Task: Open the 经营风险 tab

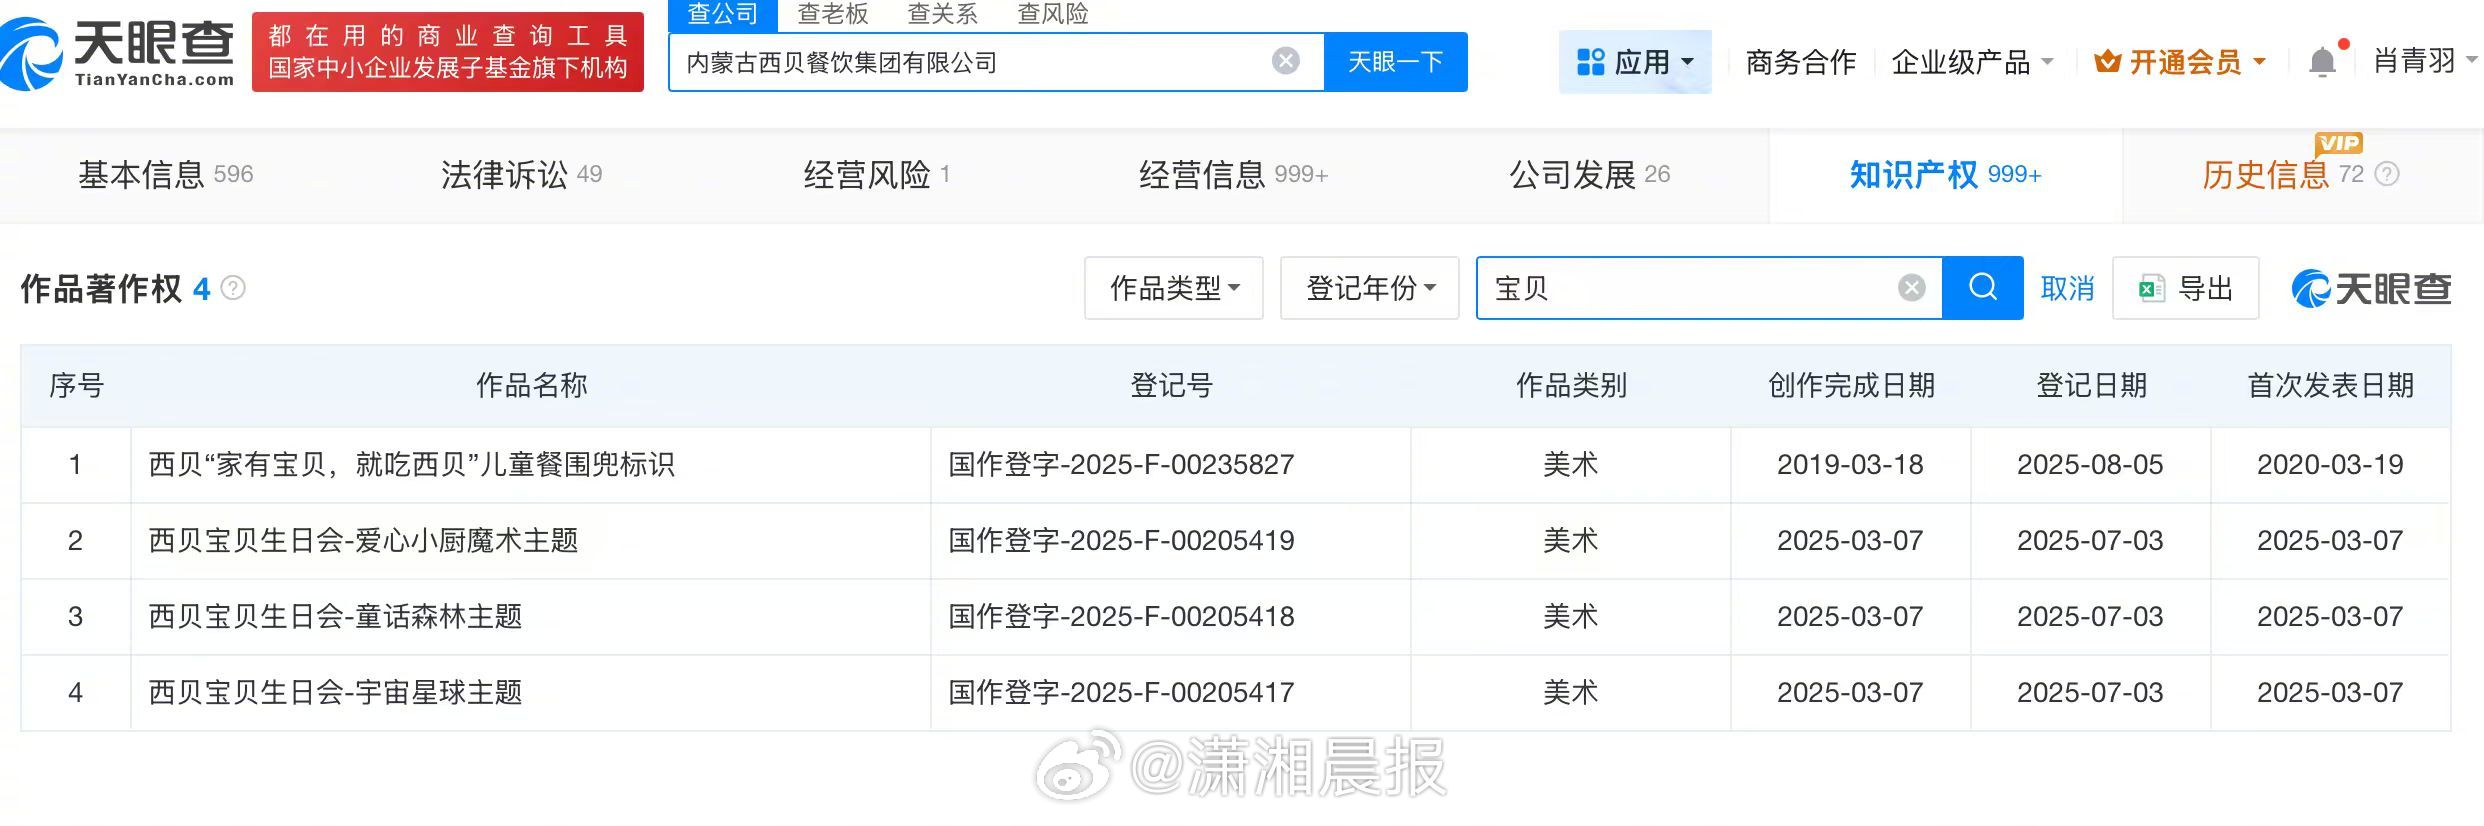Action: tap(877, 174)
